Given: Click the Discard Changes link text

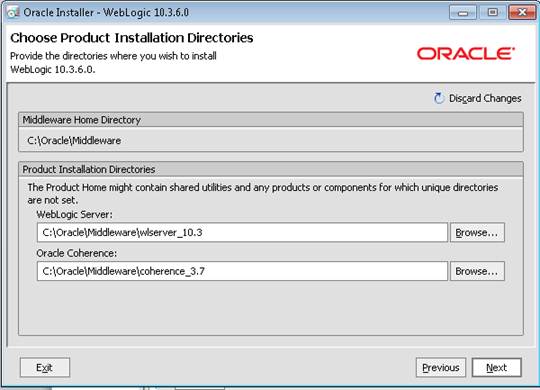Looking at the screenshot, I should [485, 99].
